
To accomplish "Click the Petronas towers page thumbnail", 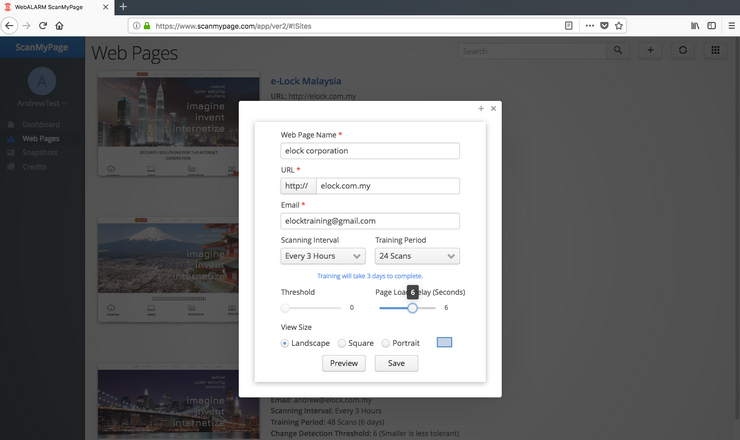I will [x=178, y=124].
